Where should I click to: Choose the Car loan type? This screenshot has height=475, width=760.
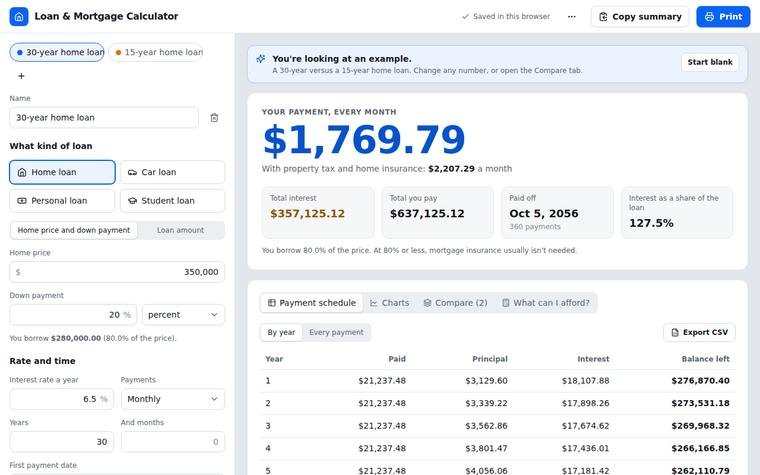pos(173,172)
